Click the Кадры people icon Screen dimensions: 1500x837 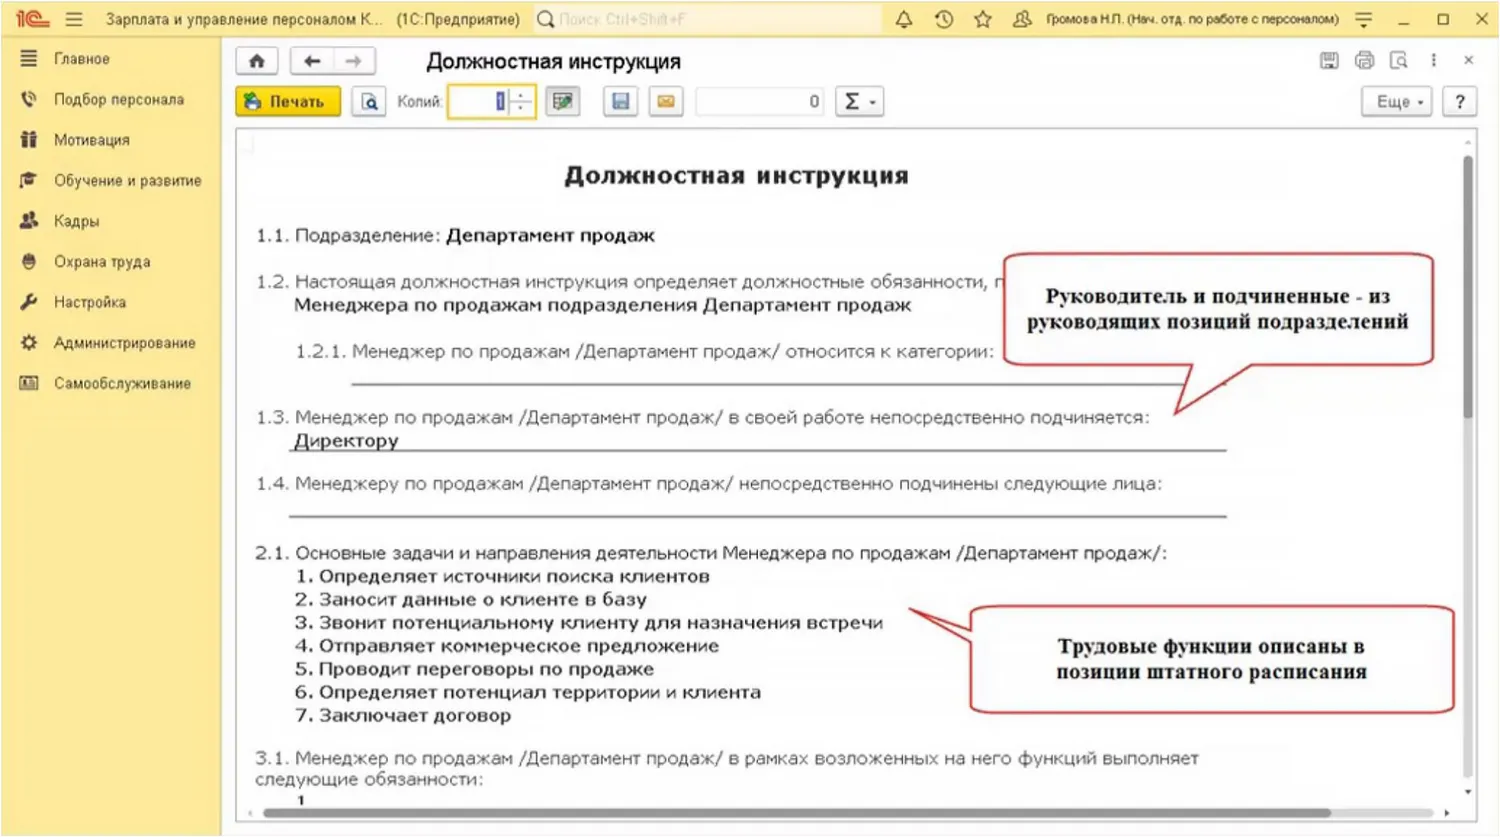(x=29, y=221)
